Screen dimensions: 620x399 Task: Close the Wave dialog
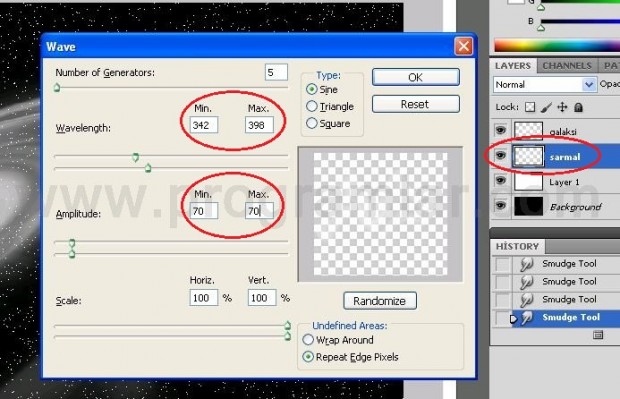[x=464, y=46]
